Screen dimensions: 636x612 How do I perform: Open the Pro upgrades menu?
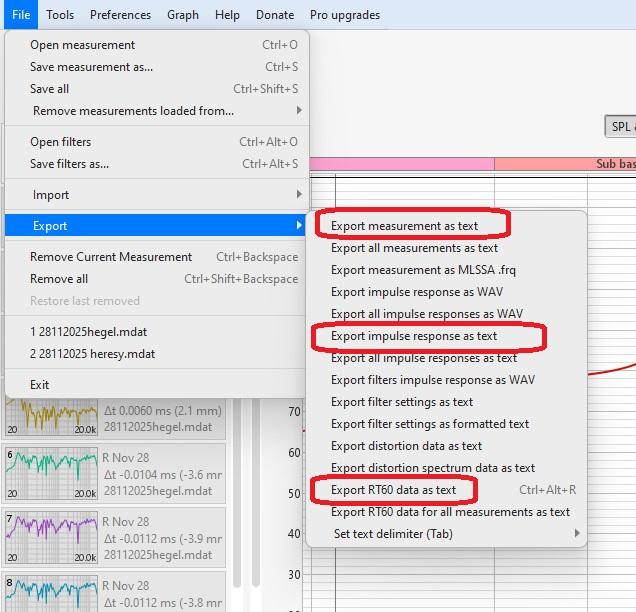345,15
